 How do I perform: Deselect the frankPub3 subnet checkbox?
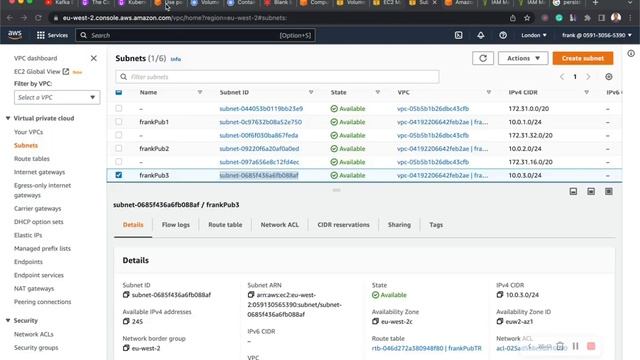coord(119,175)
